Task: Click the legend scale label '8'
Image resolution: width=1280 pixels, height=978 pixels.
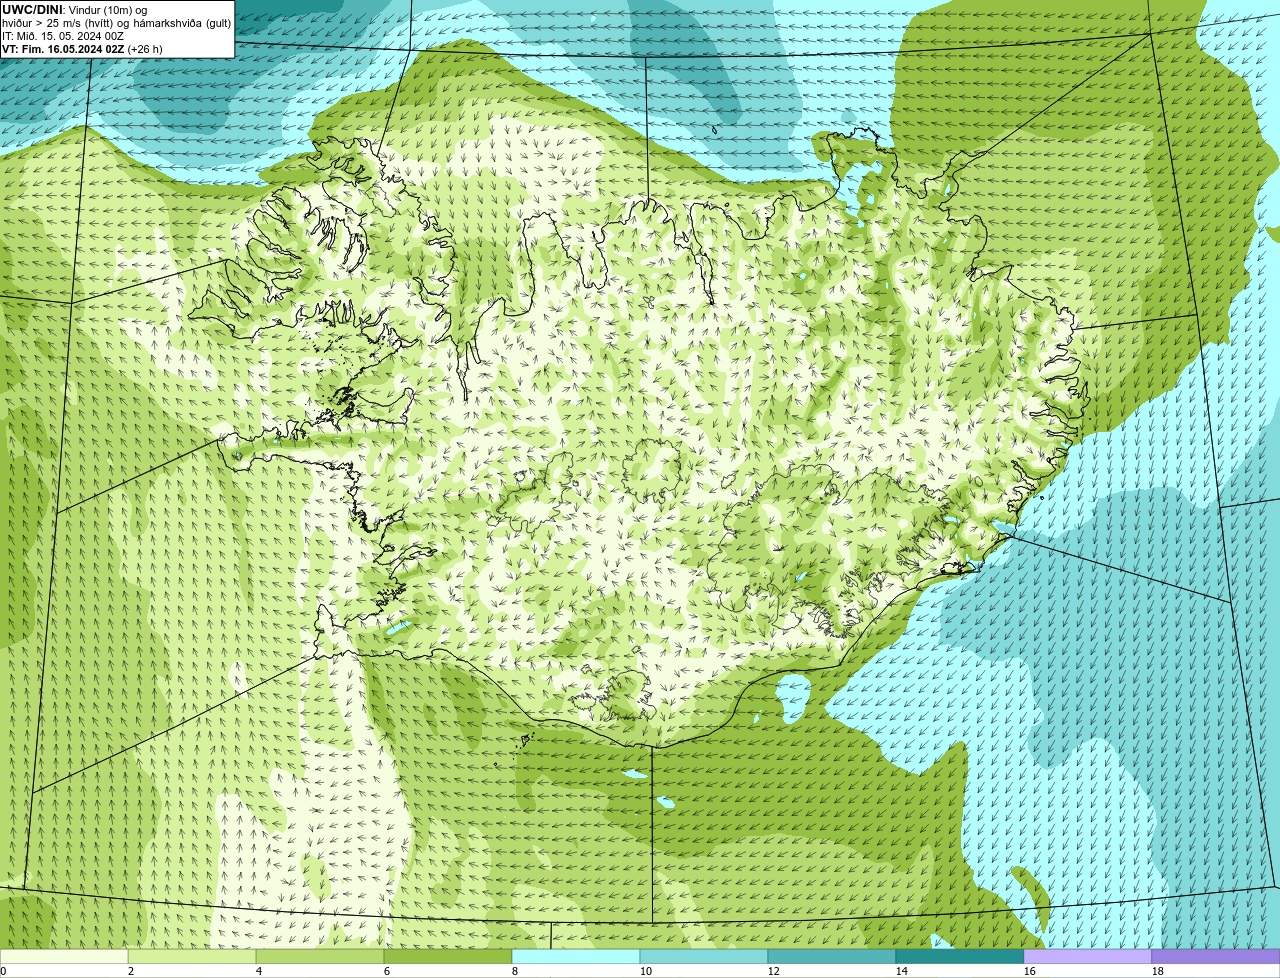Action: pos(515,971)
